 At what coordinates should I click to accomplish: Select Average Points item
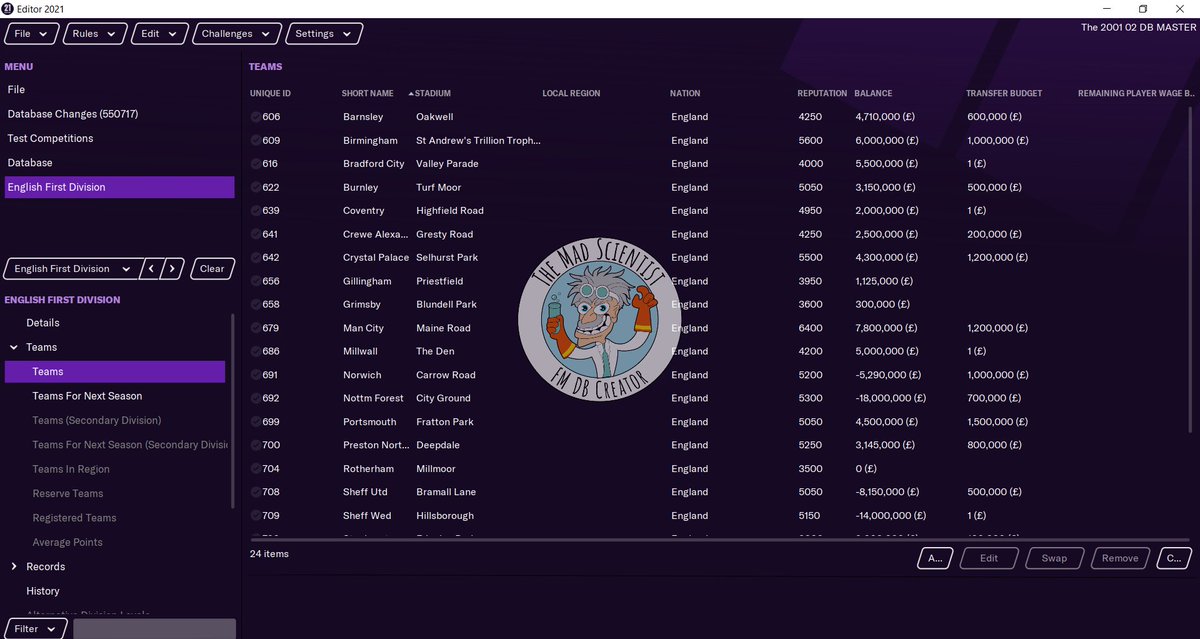tap(67, 542)
